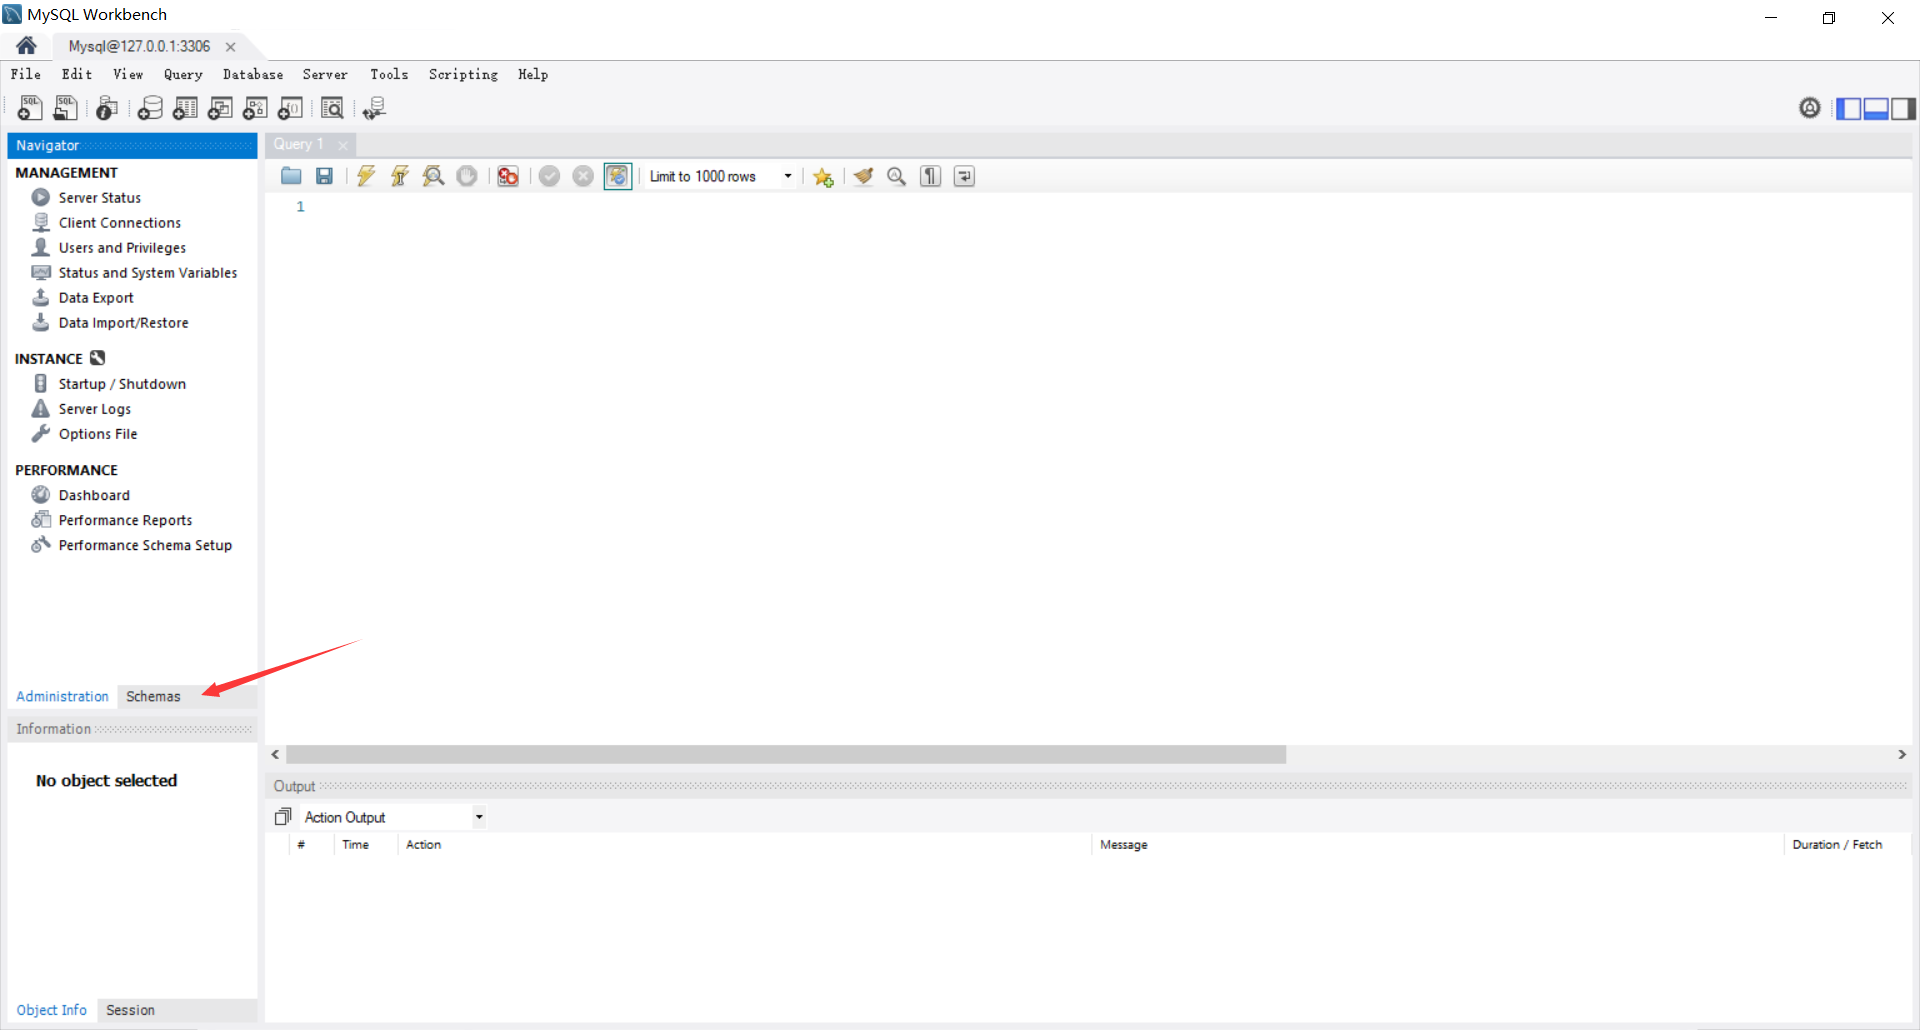Open Data Import/Restore
Viewport: 1920px width, 1030px height.
click(x=123, y=322)
